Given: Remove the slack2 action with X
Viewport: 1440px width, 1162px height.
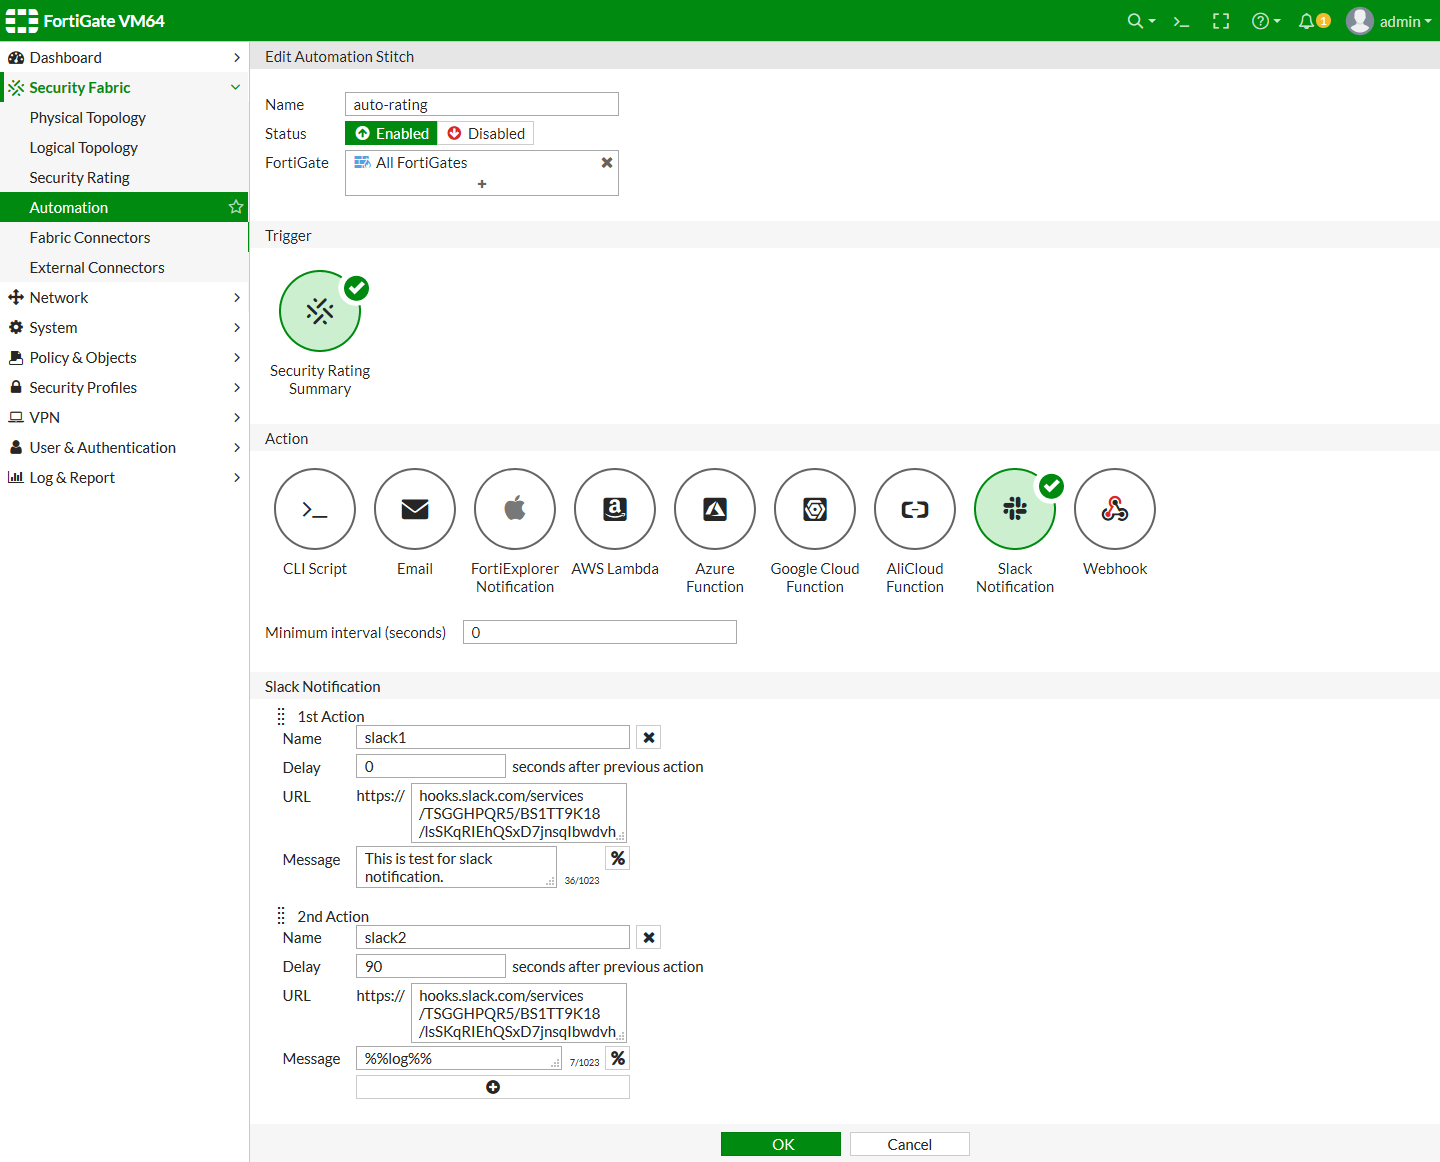Looking at the screenshot, I should click(x=649, y=937).
